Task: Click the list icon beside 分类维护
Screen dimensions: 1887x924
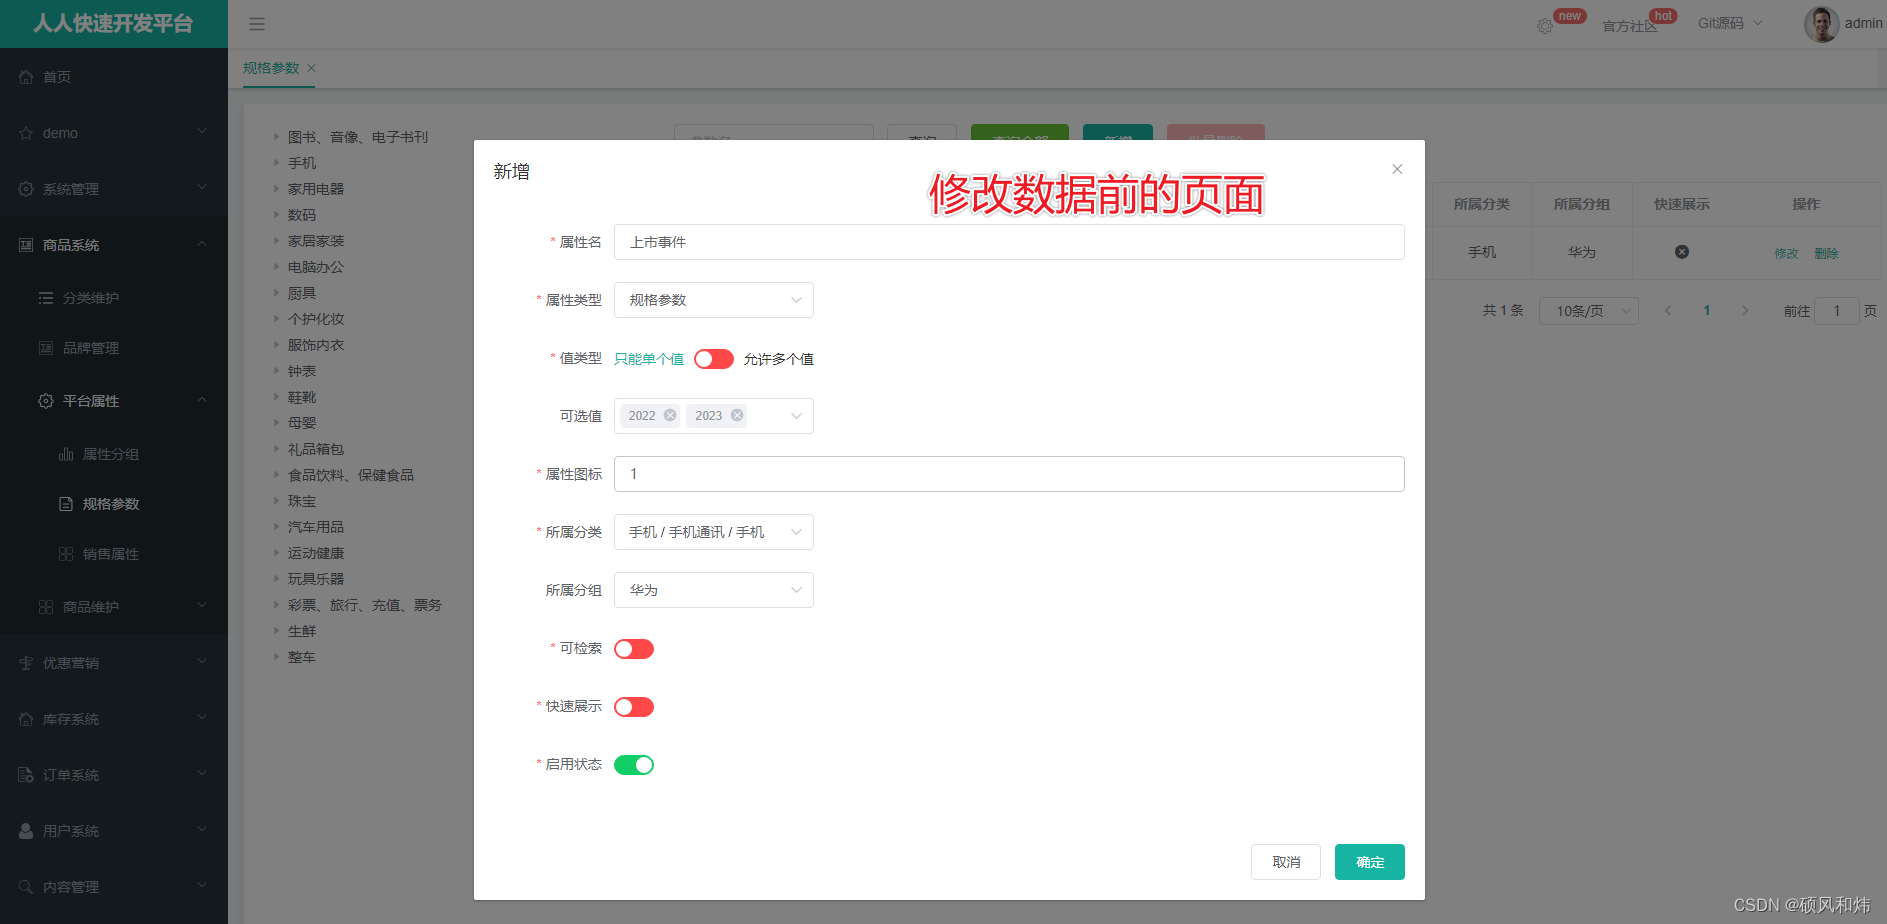Action: pyautogui.click(x=46, y=298)
